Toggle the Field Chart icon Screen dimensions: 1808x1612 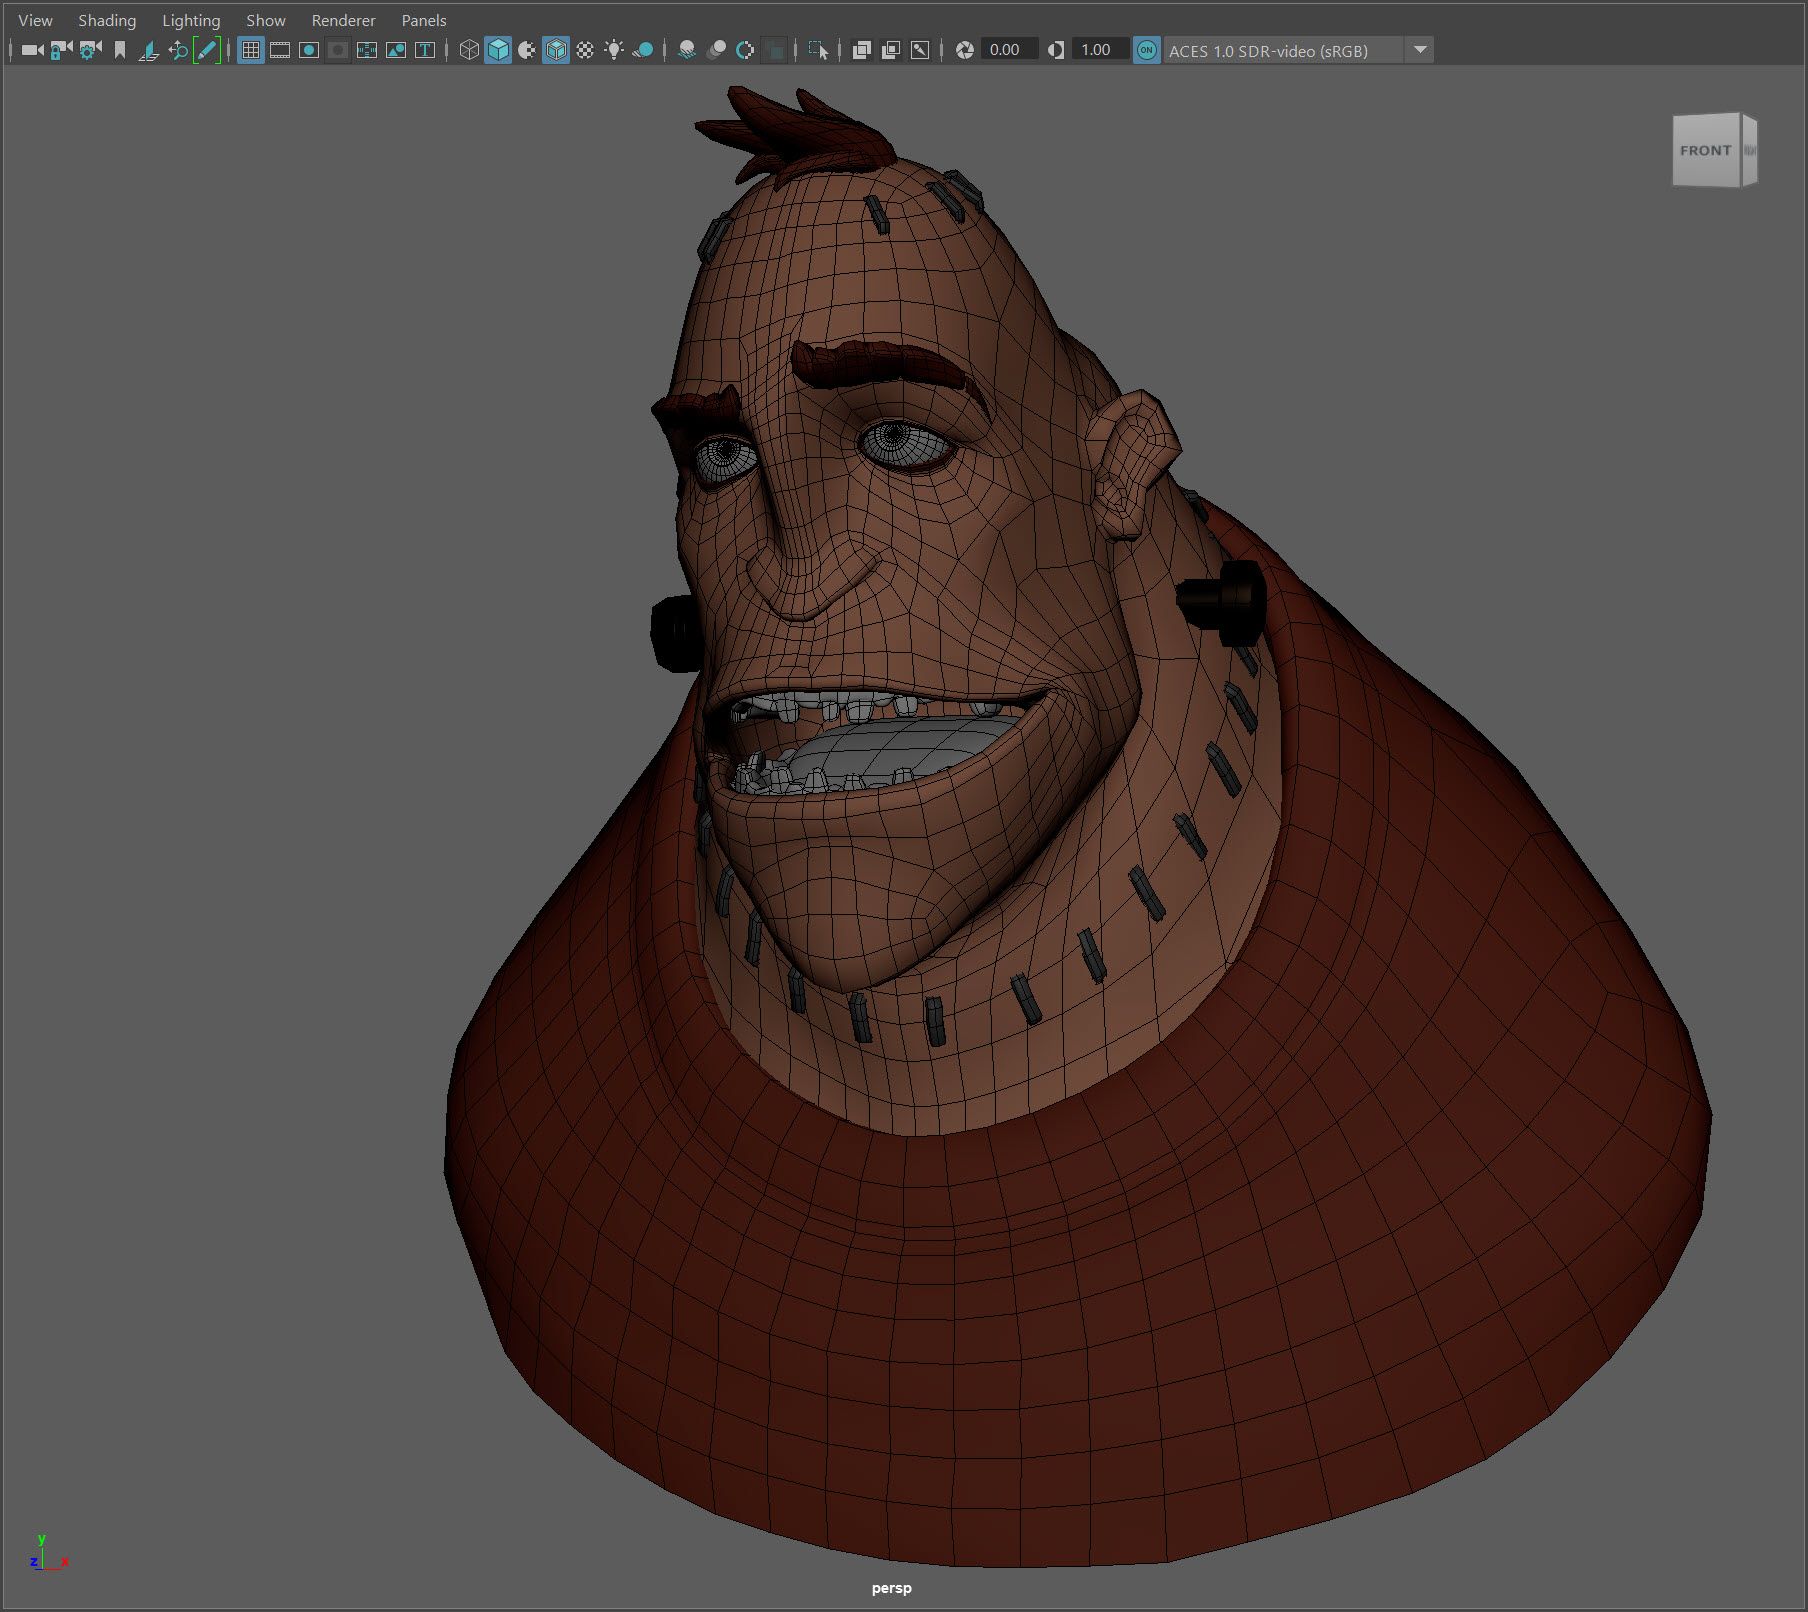pos(367,50)
